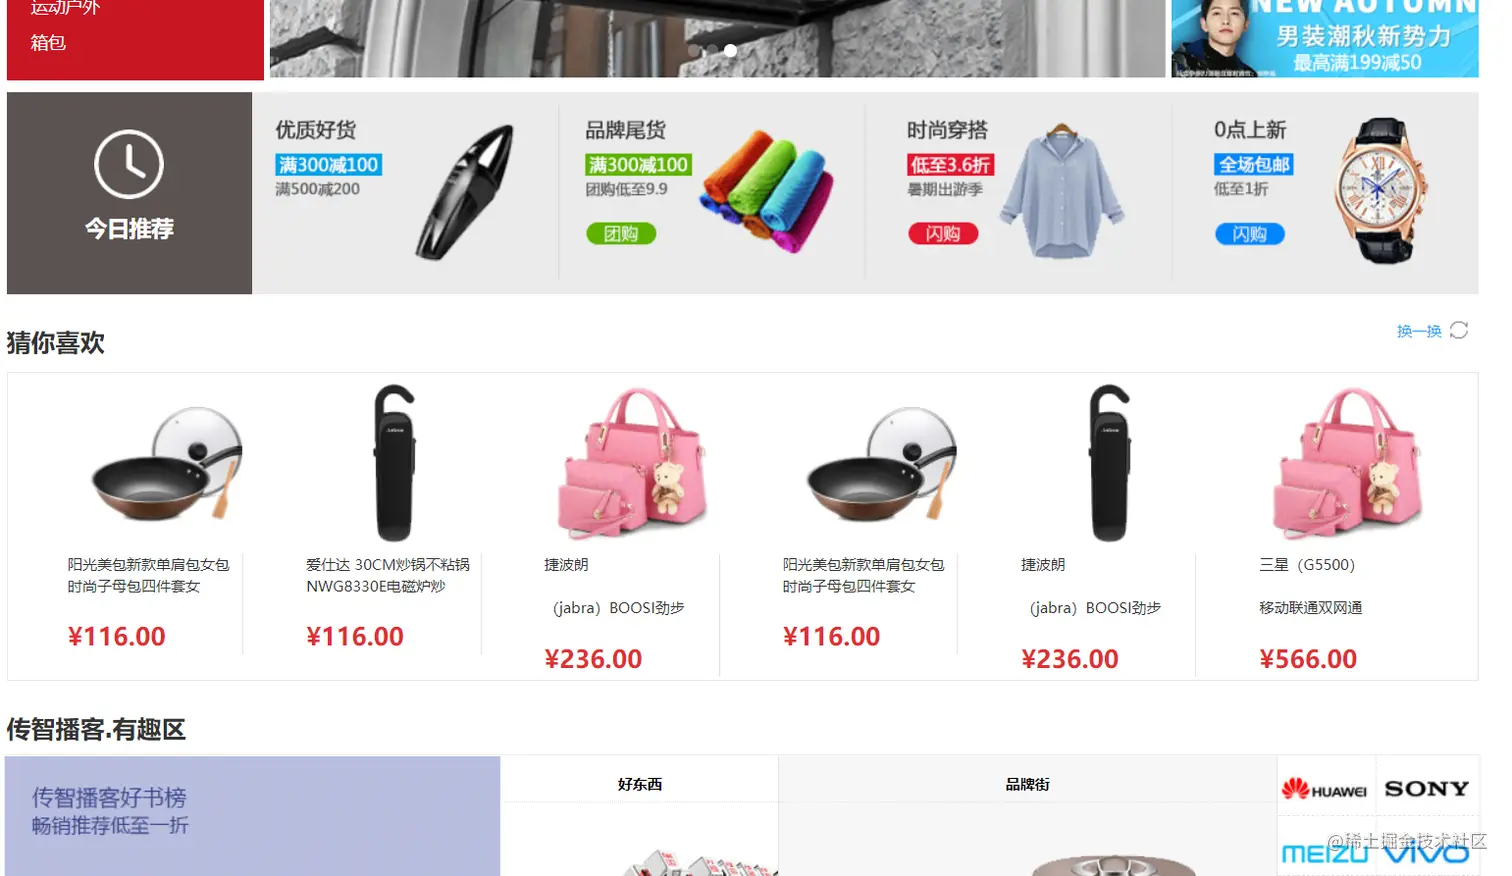This screenshot has width=1512, height=876.
Task: Open the first pink handbag product image
Action: tap(636, 463)
